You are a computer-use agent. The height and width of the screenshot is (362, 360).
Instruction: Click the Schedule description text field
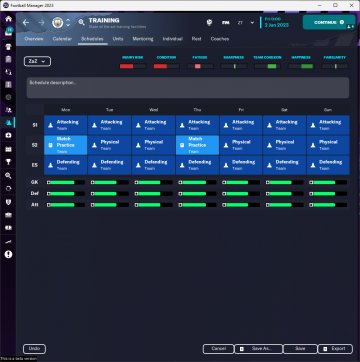click(x=188, y=88)
